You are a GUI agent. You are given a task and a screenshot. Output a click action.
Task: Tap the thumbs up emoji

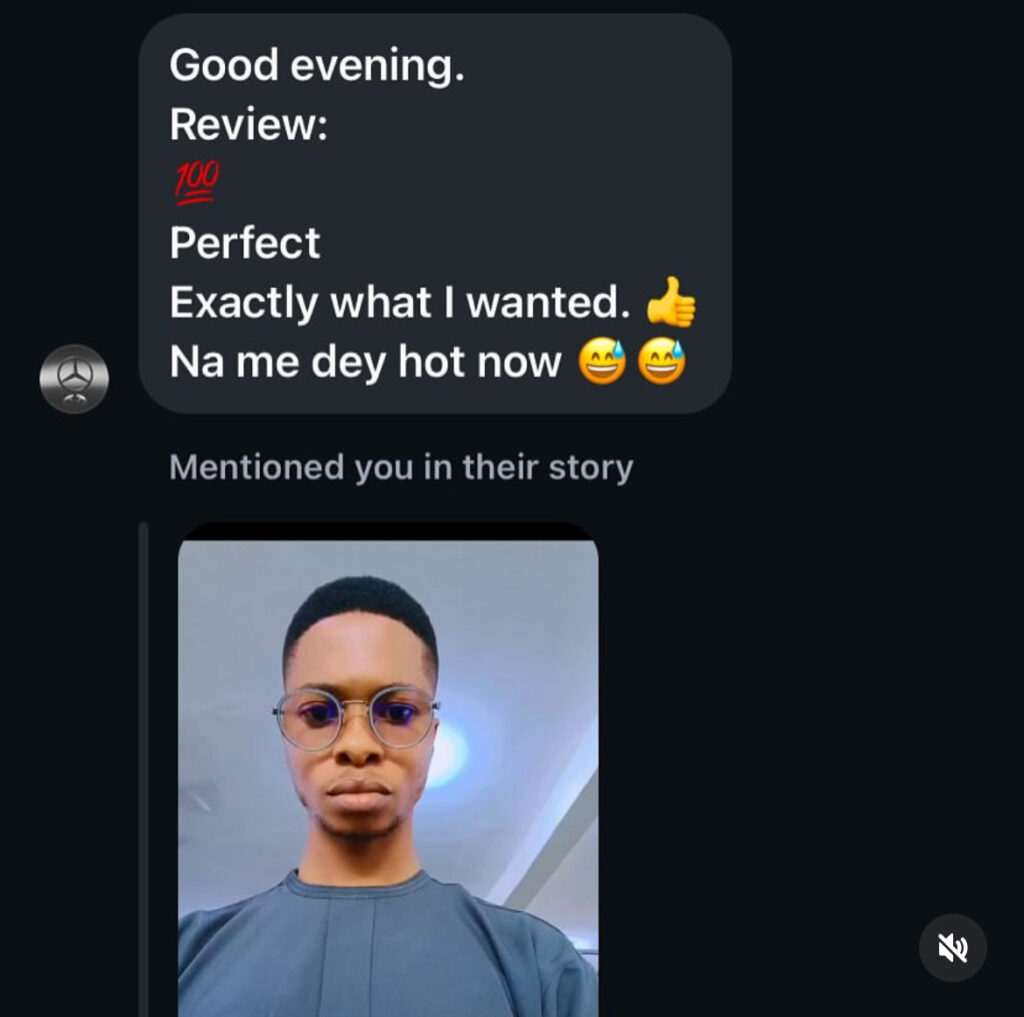pyautogui.click(x=671, y=302)
